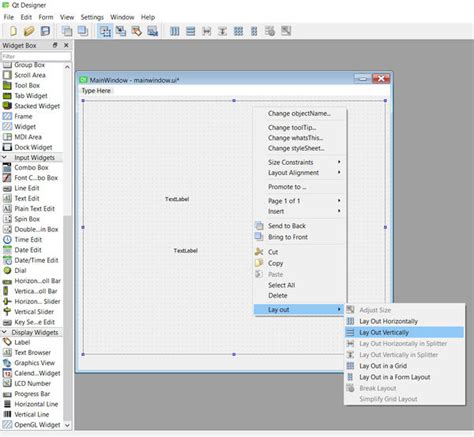This screenshot has height=437, width=474.
Task: Open the Page 1 of 1 submenu
Action: tap(299, 201)
